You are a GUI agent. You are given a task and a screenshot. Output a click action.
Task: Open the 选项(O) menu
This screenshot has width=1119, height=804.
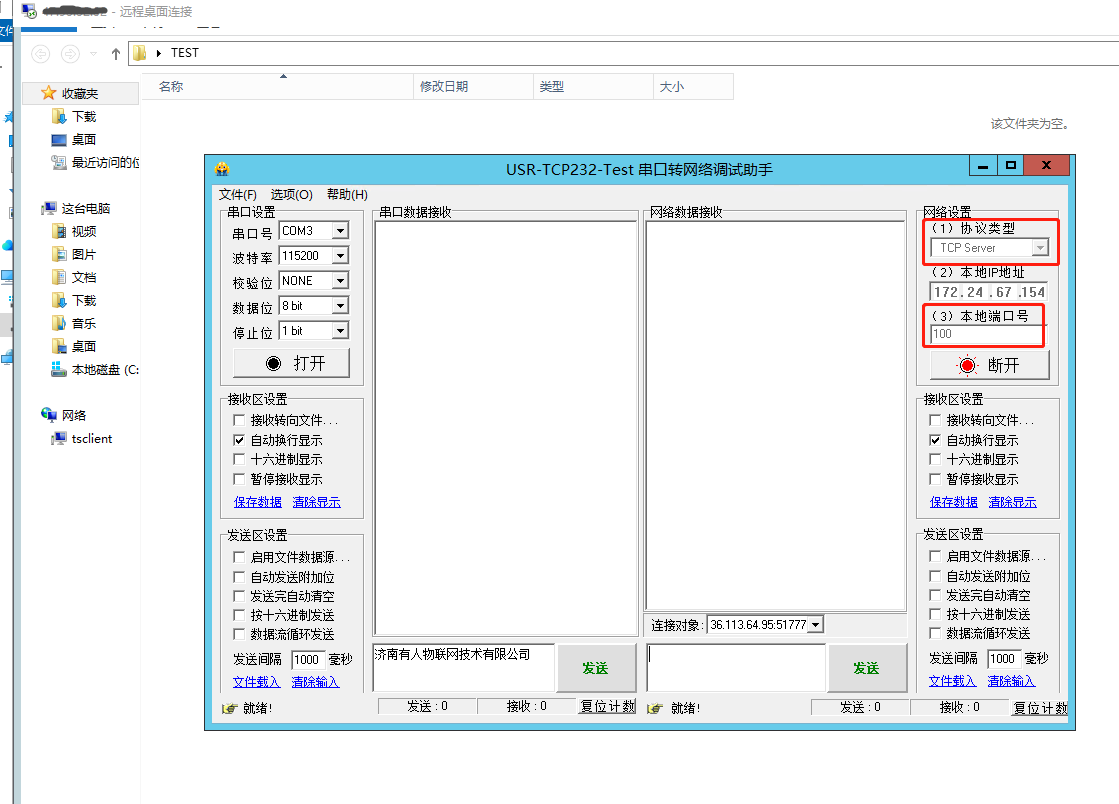point(291,194)
